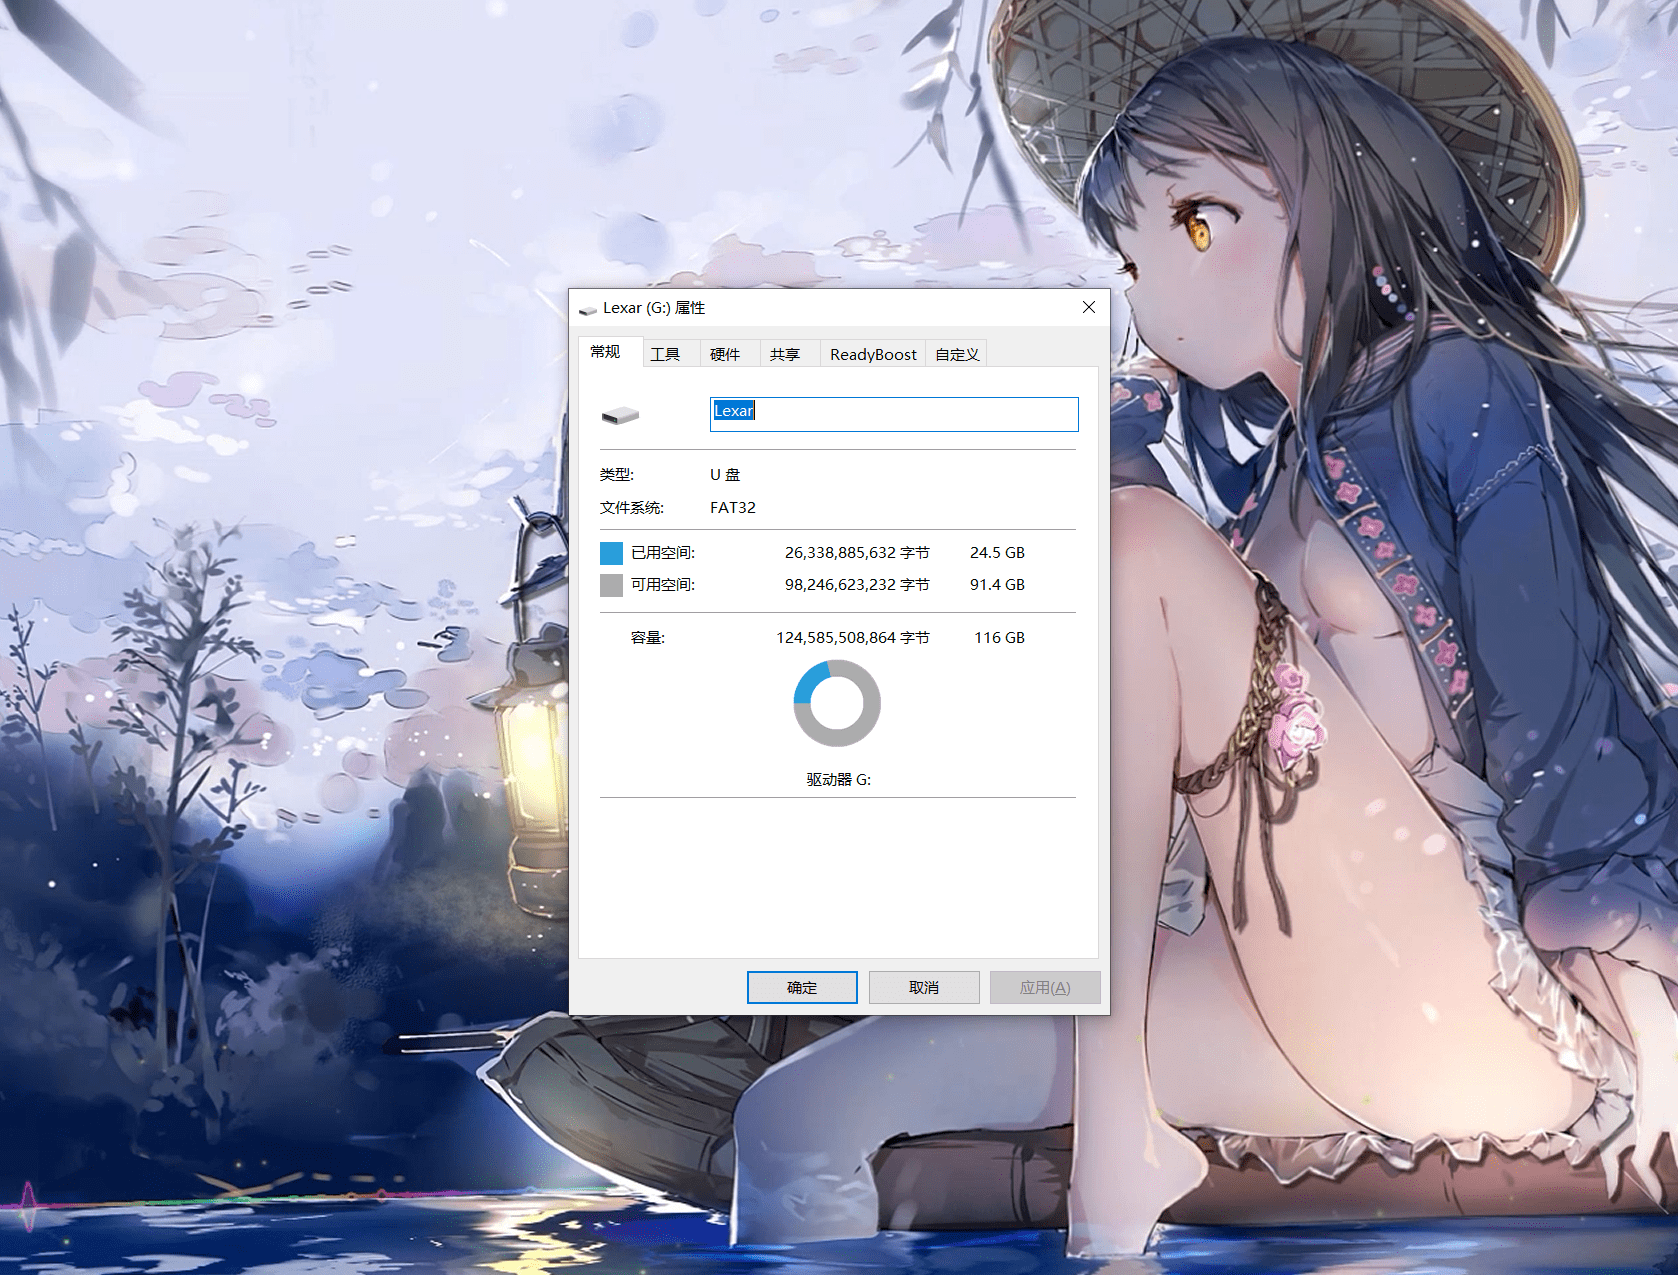
Task: Click the 可用空间 label
Action: pyautogui.click(x=663, y=585)
